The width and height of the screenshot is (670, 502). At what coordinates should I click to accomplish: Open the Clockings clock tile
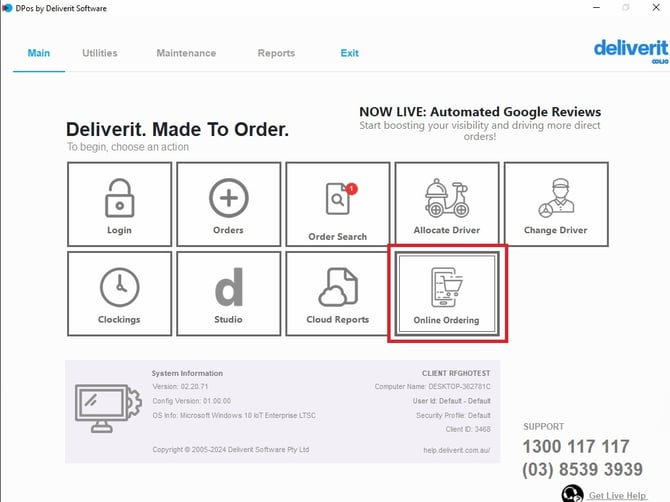pyautogui.click(x=119, y=294)
